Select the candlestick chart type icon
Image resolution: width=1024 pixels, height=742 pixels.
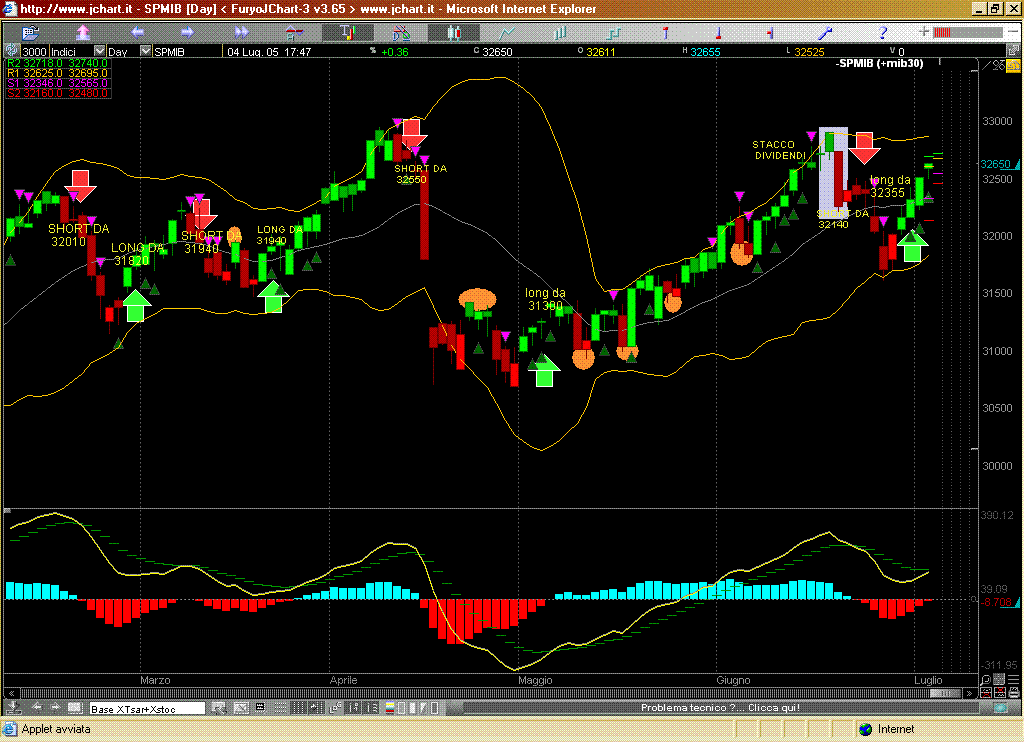click(453, 32)
